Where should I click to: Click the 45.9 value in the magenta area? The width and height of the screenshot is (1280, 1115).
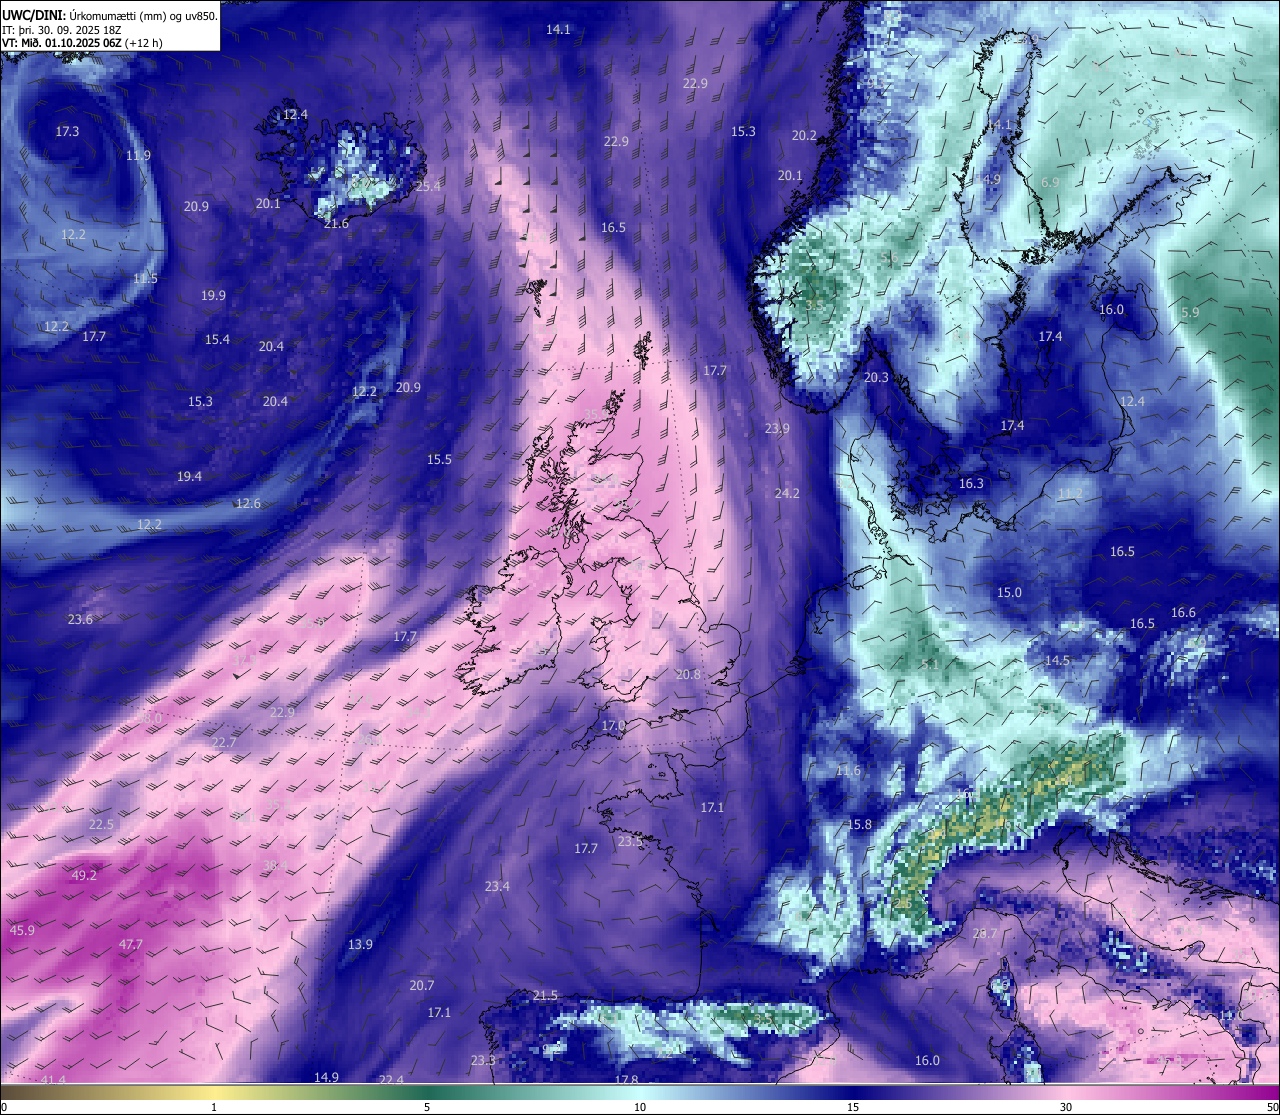point(22,930)
